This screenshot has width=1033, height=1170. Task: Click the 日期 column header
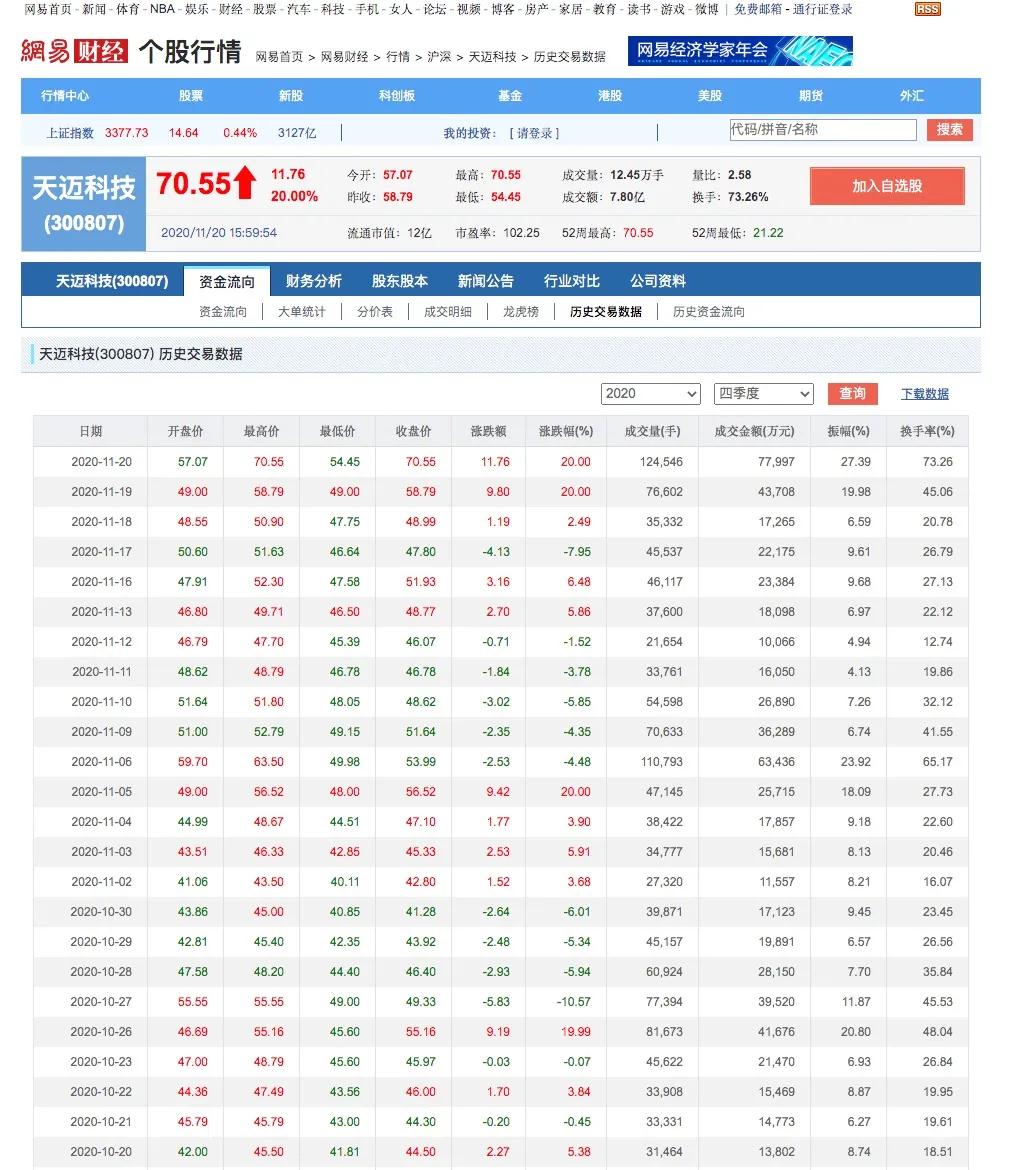pos(90,431)
